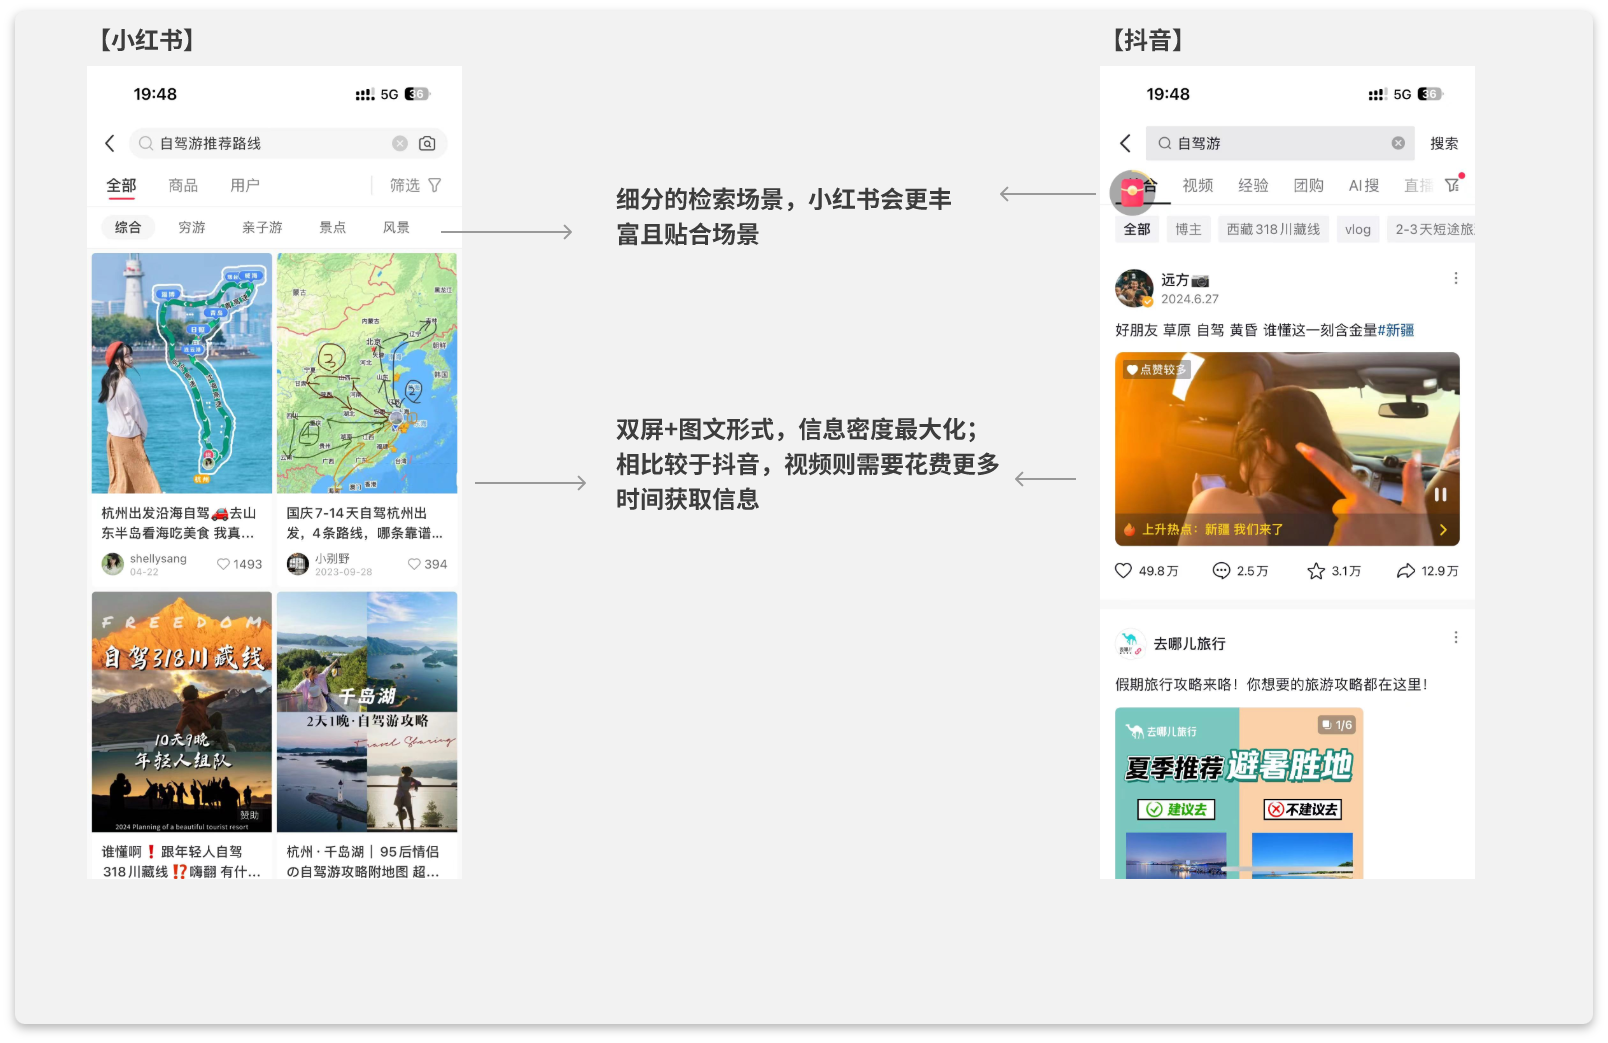Open the 自驾318川藏线 note cover image
The height and width of the screenshot is (1043, 1608).
click(x=182, y=712)
